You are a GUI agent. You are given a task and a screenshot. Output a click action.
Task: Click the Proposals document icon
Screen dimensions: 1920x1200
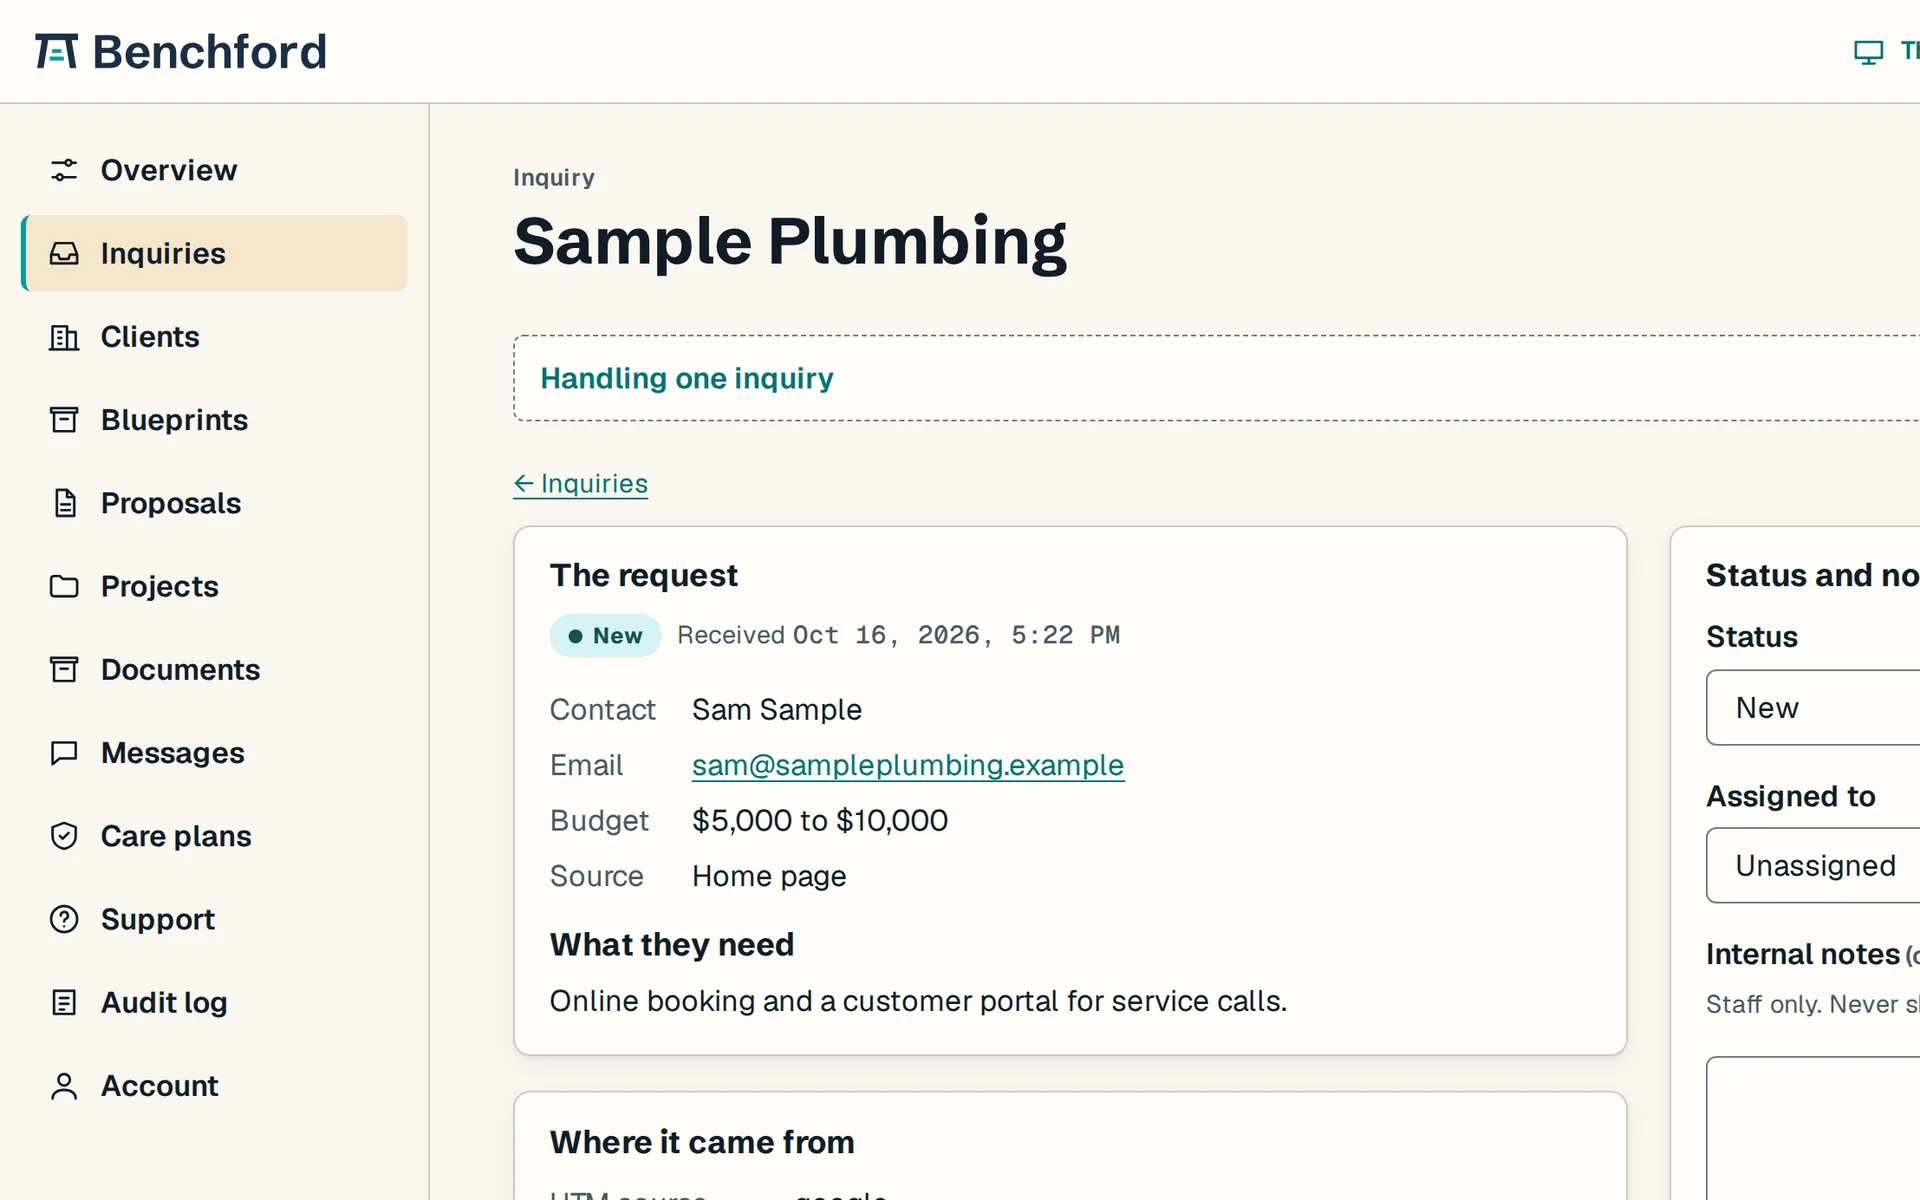(64, 503)
